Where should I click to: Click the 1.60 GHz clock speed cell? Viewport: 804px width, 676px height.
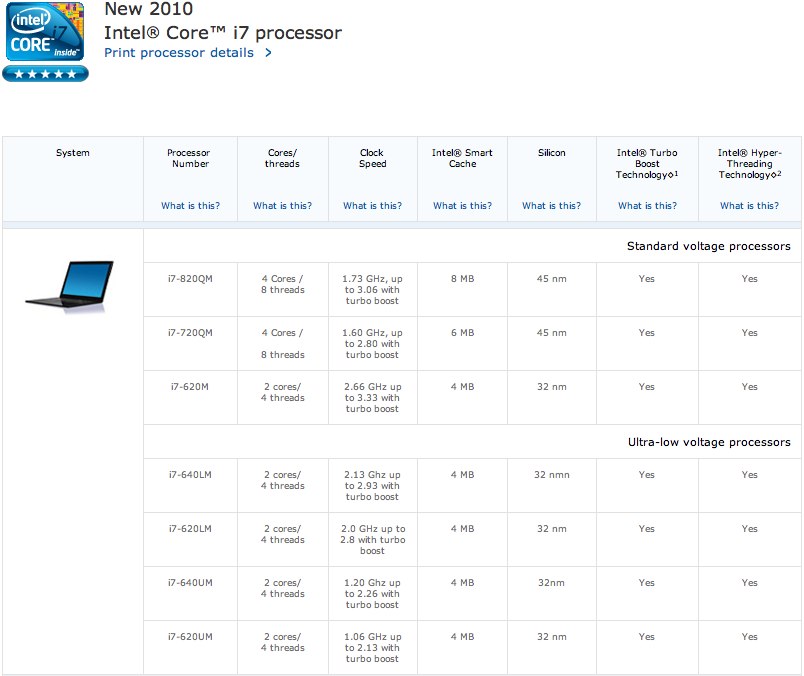(372, 344)
